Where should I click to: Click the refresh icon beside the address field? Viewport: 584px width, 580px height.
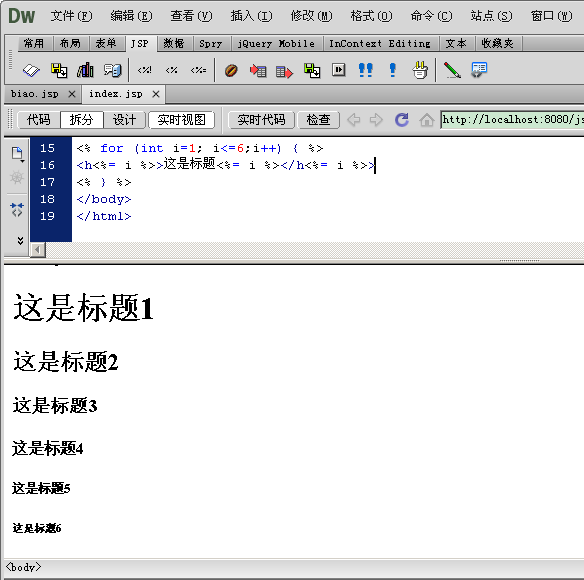pos(402,120)
